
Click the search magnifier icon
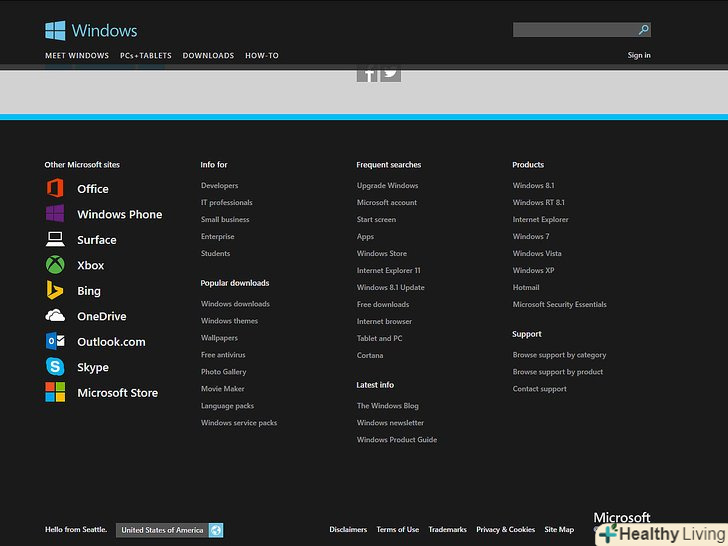[643, 30]
